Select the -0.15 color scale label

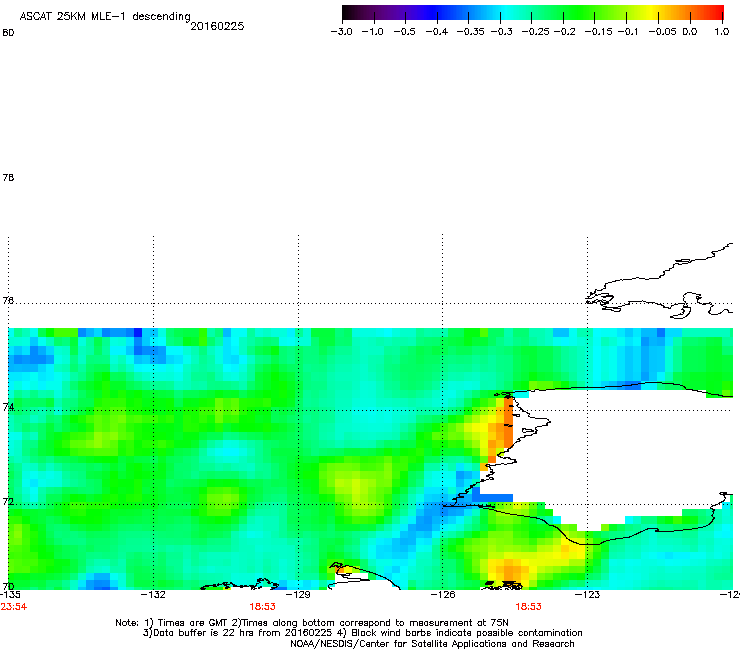598,32
